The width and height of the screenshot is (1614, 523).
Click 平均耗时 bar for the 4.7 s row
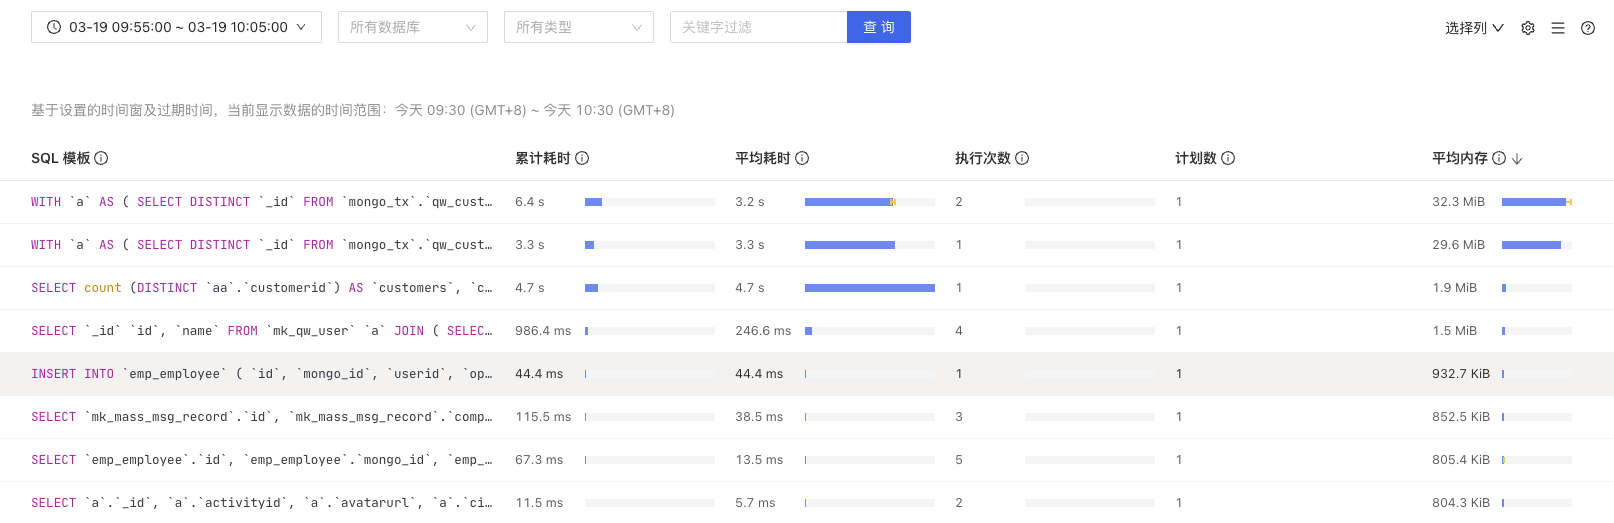tap(869, 288)
